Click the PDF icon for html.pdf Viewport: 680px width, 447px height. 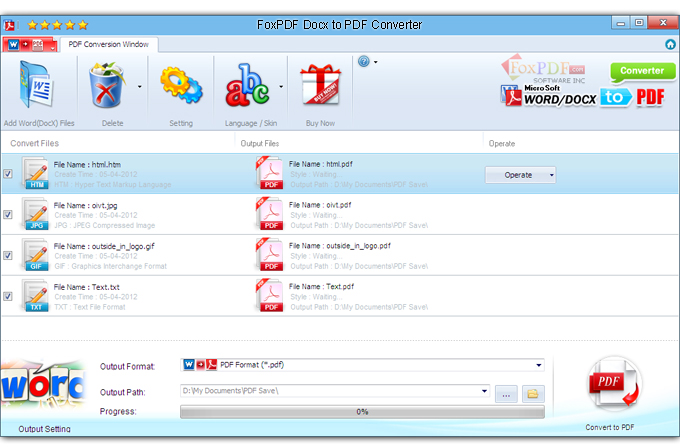pyautogui.click(x=270, y=173)
